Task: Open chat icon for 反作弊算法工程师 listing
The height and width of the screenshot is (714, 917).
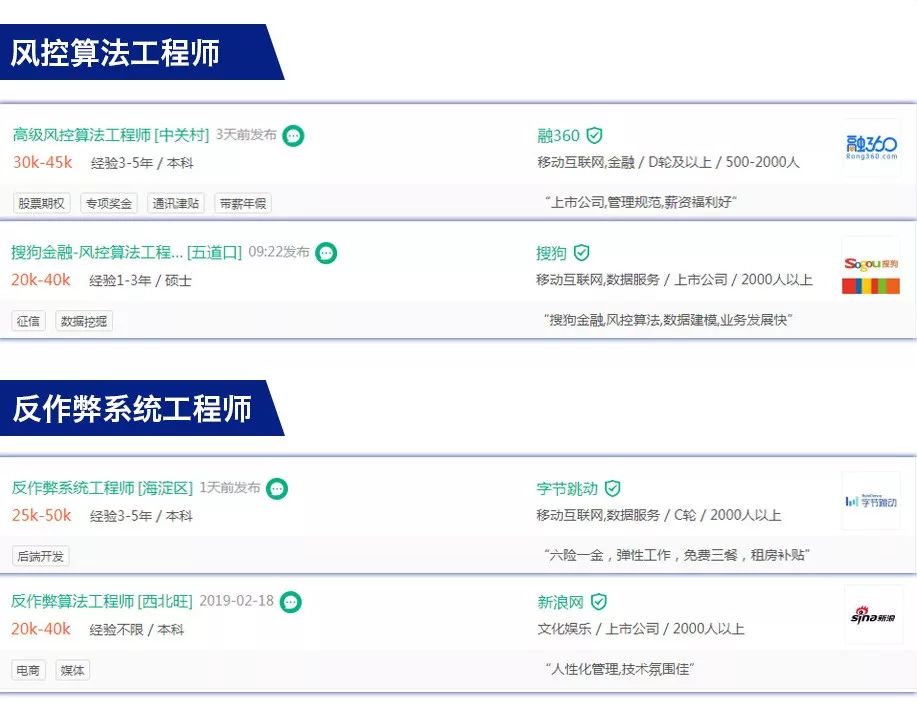Action: point(291,602)
